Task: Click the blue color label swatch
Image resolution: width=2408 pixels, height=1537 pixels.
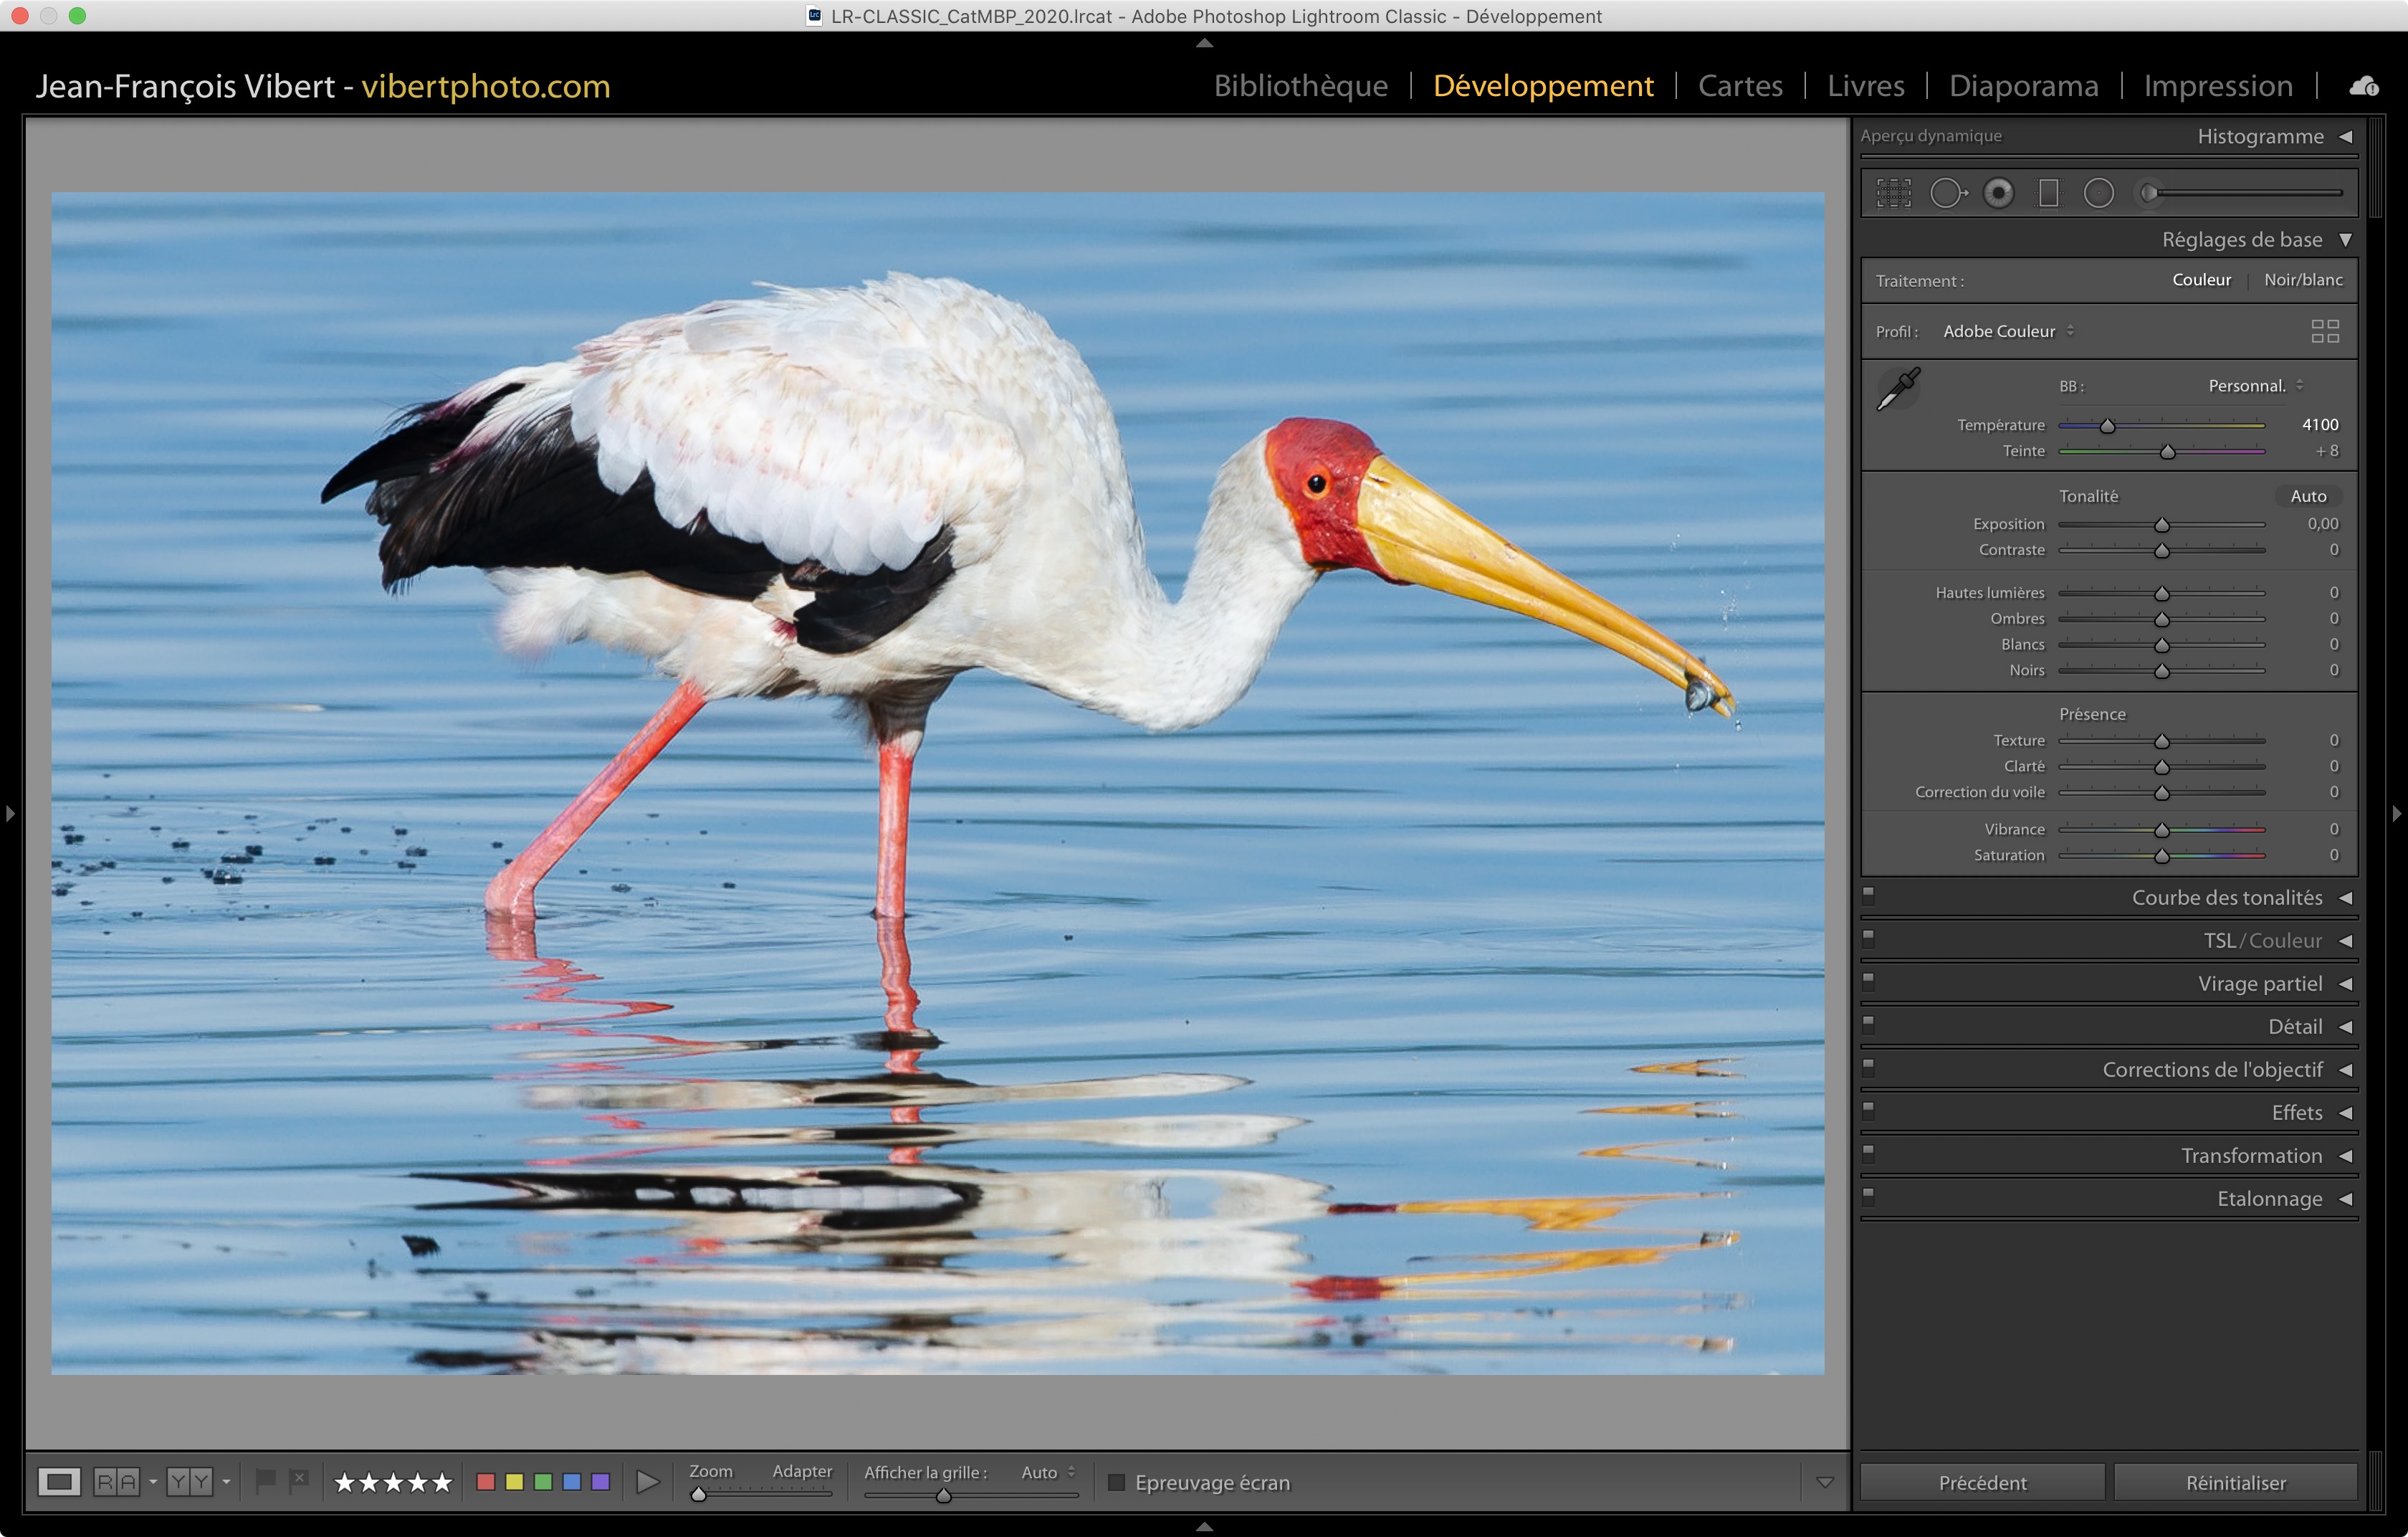Action: point(572,1482)
